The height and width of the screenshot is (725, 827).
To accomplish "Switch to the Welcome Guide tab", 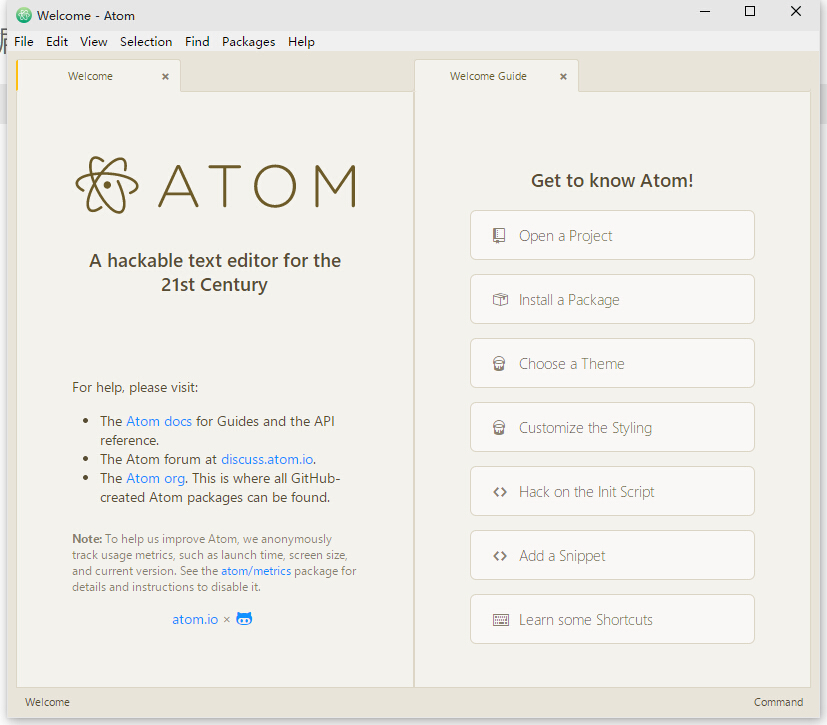I will point(488,75).
